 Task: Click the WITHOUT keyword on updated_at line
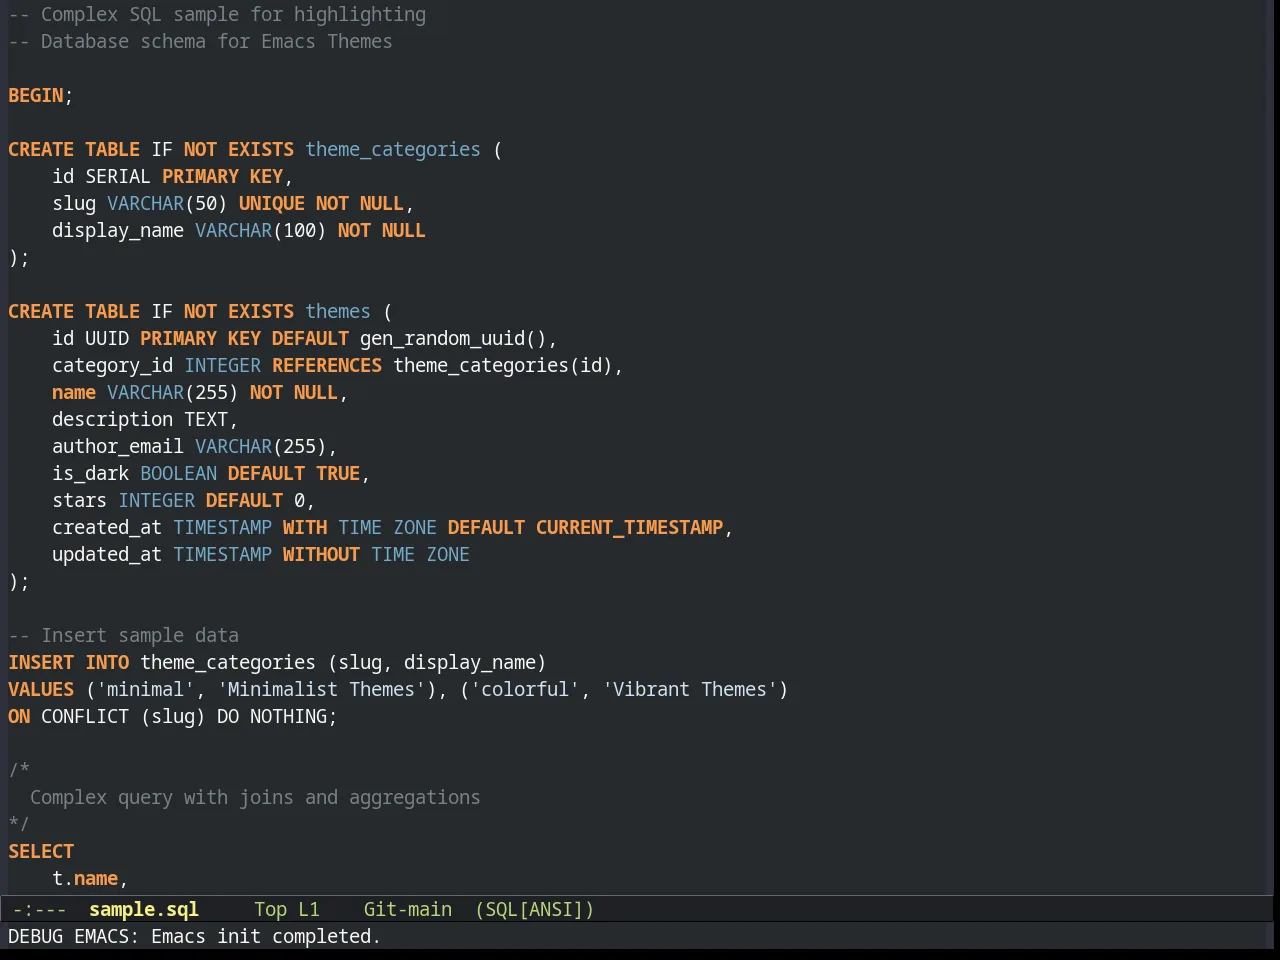(321, 554)
